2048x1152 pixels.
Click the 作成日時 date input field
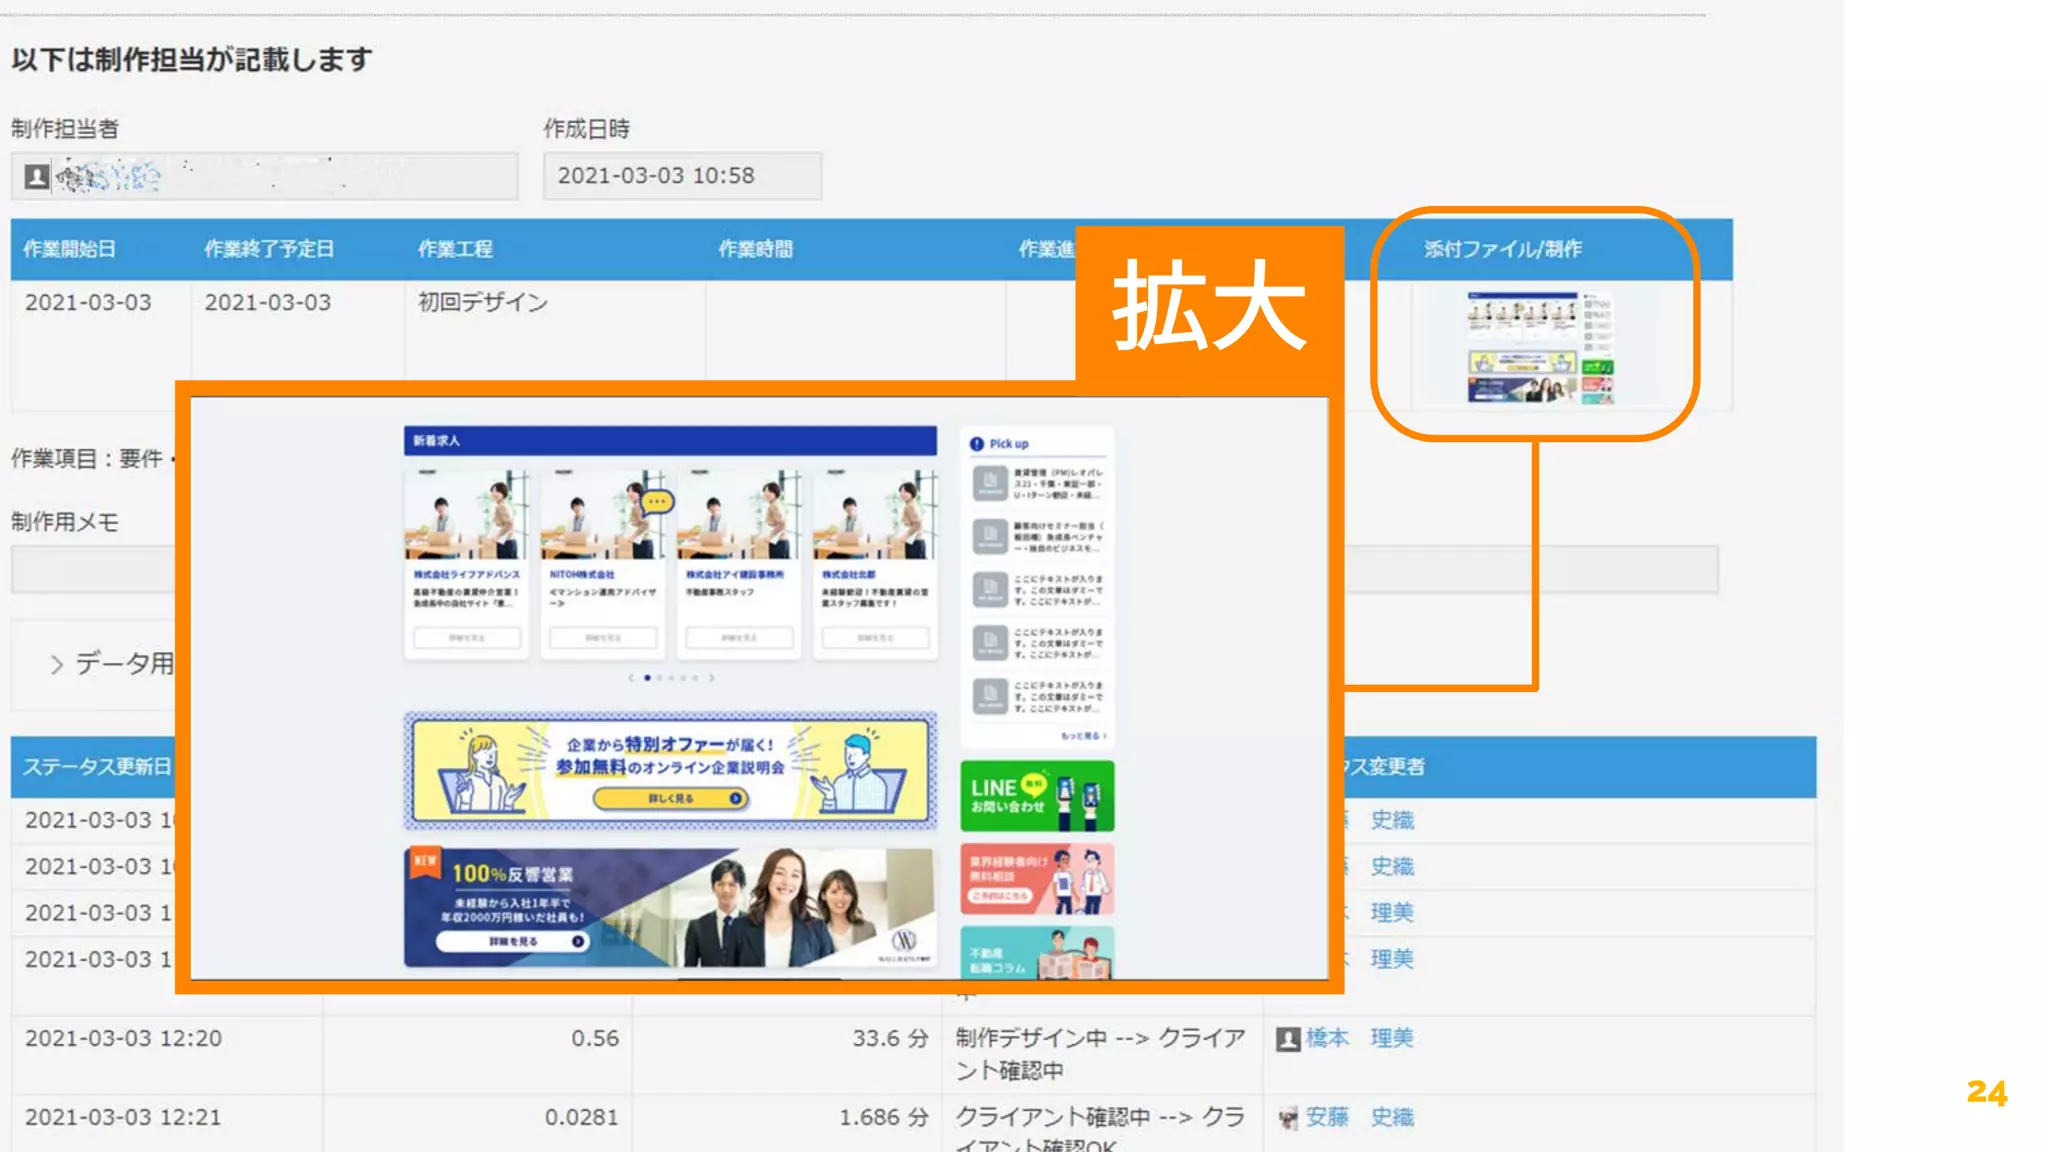coord(682,176)
